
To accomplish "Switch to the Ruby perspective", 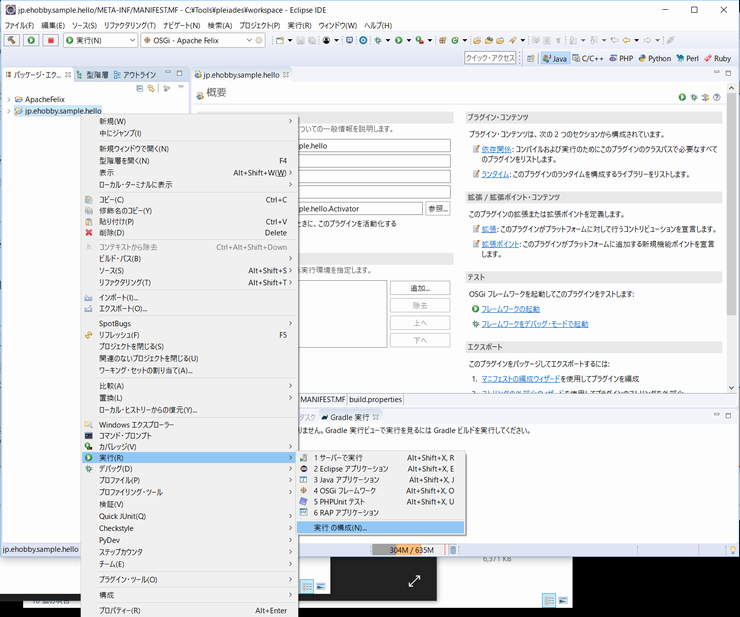I will (715, 58).
